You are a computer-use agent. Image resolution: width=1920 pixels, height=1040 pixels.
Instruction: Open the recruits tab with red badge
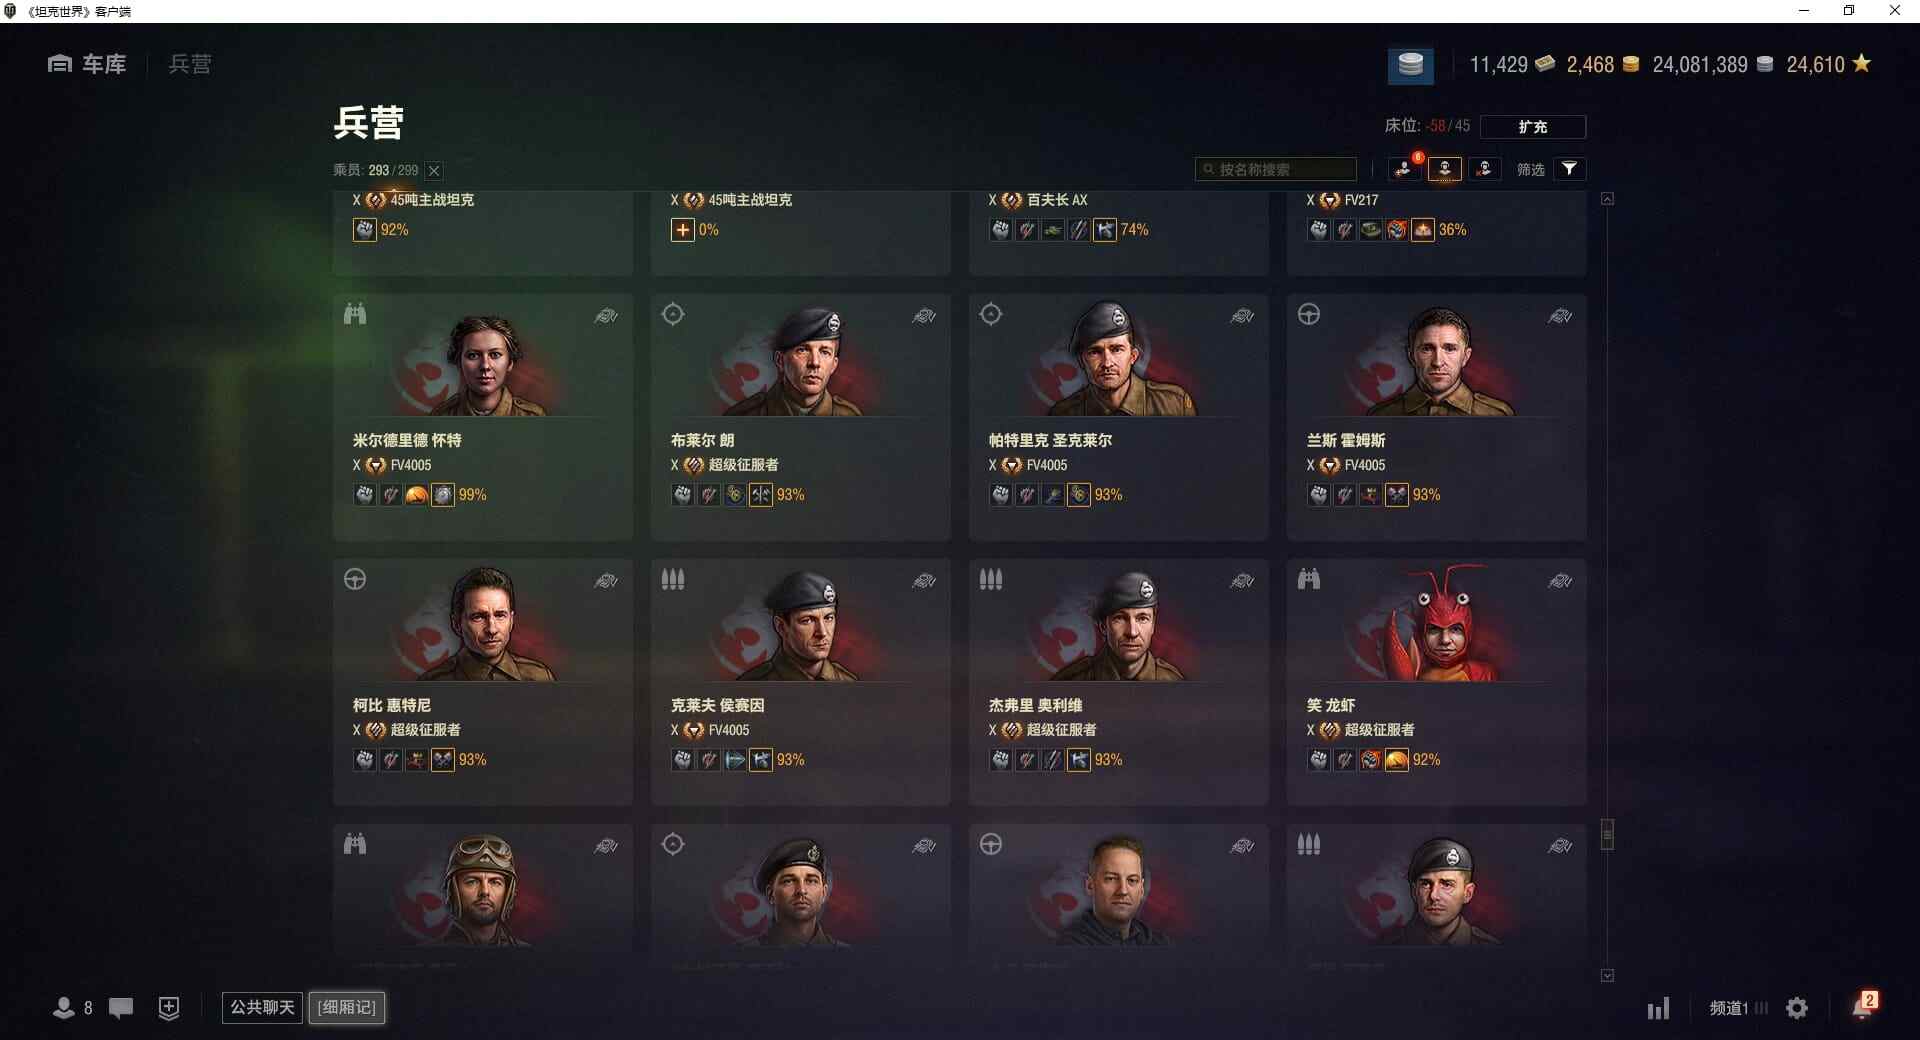coord(1405,169)
